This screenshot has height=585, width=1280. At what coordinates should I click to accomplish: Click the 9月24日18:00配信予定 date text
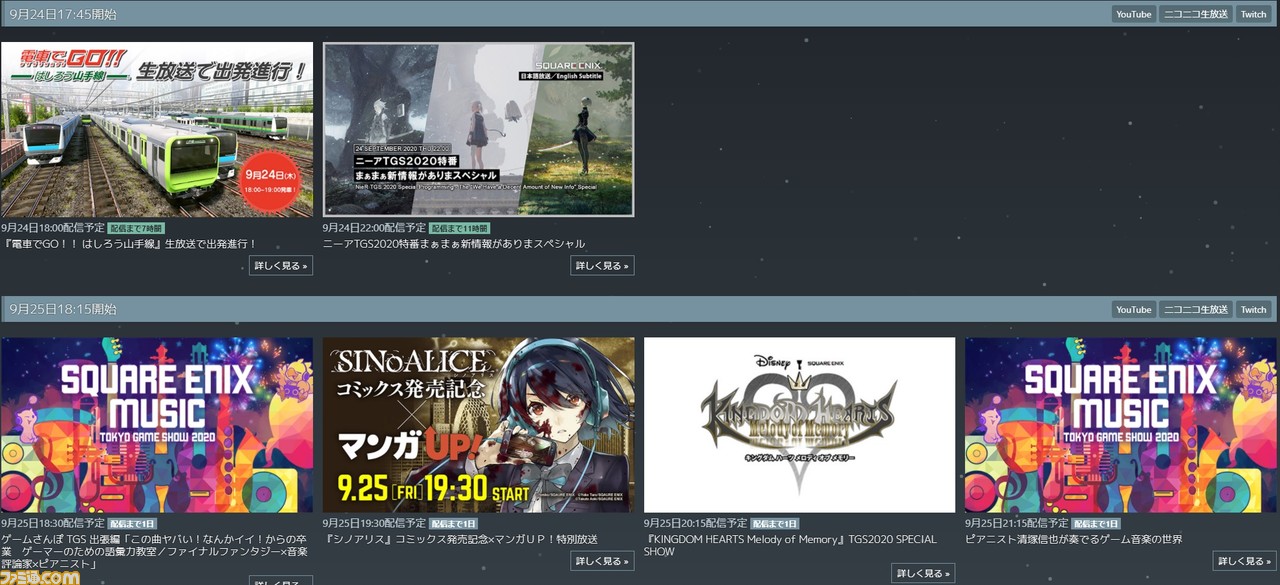(x=52, y=228)
